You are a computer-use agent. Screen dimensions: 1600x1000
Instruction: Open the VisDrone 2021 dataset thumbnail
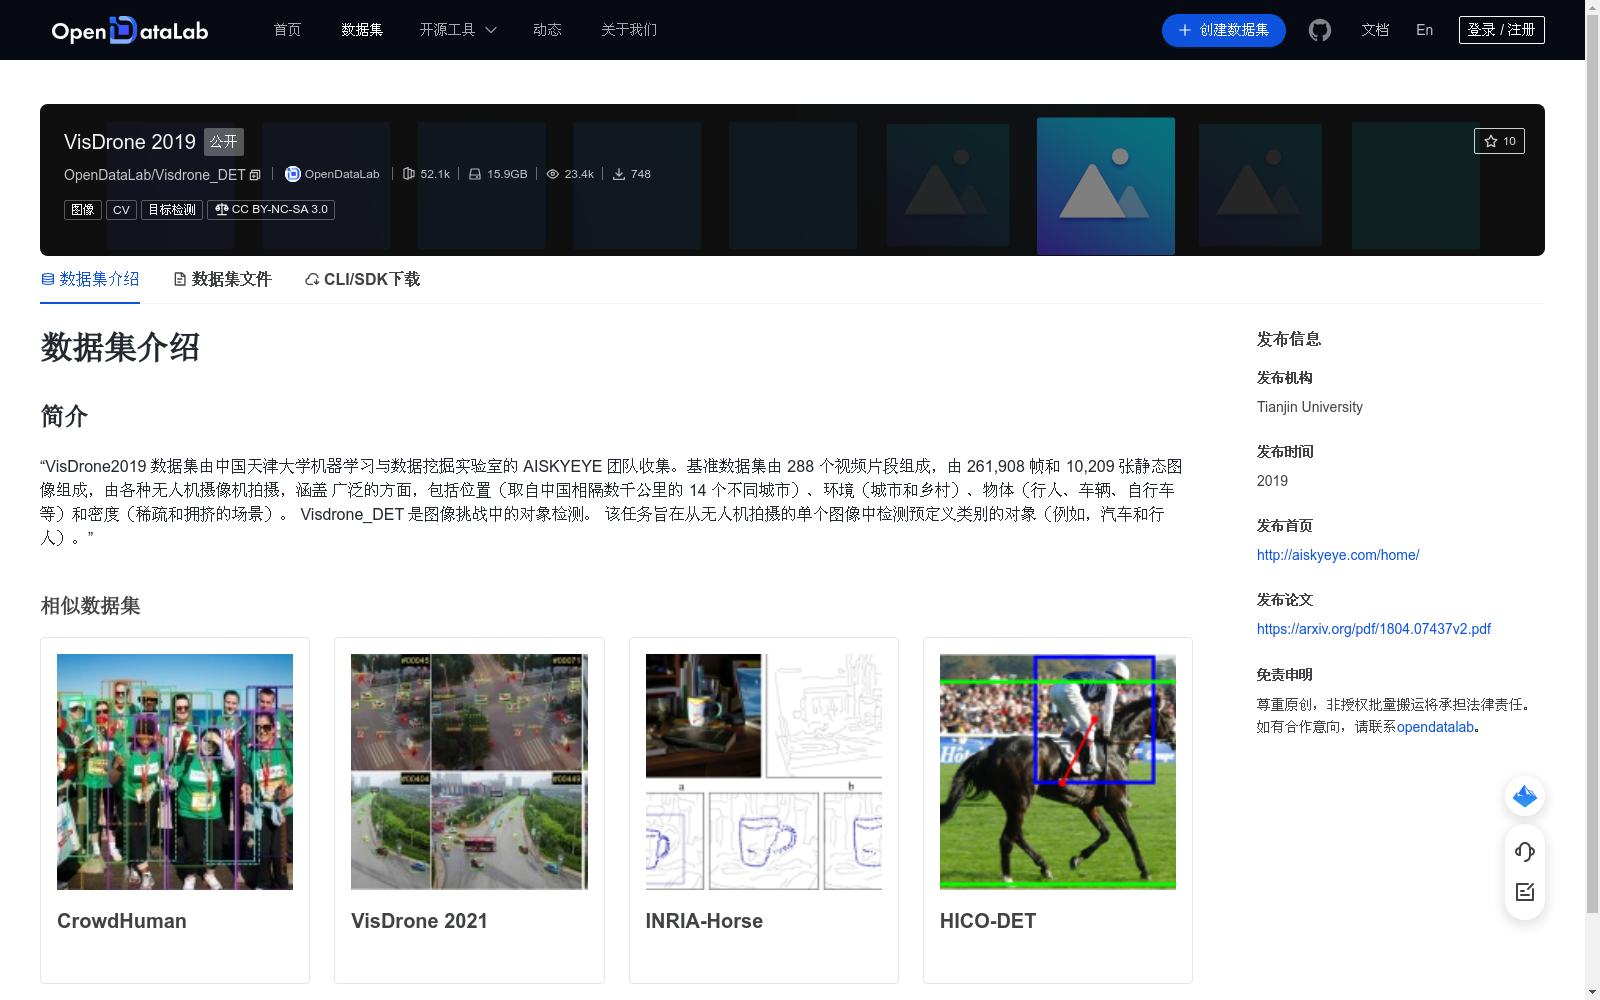pyautogui.click(x=469, y=772)
